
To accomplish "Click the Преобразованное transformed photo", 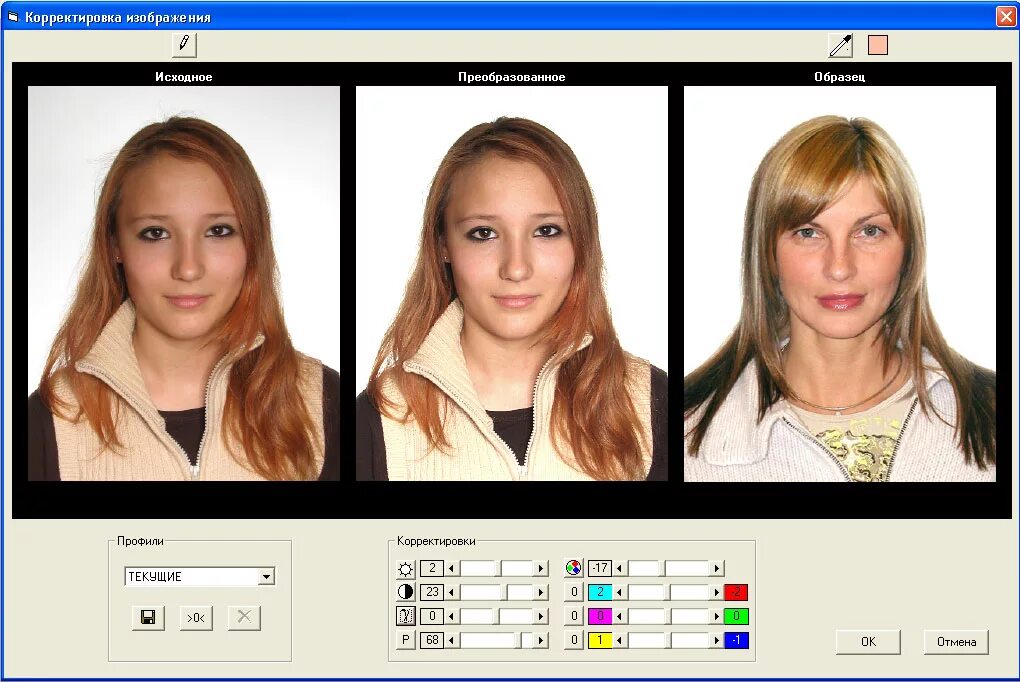I will [511, 284].
